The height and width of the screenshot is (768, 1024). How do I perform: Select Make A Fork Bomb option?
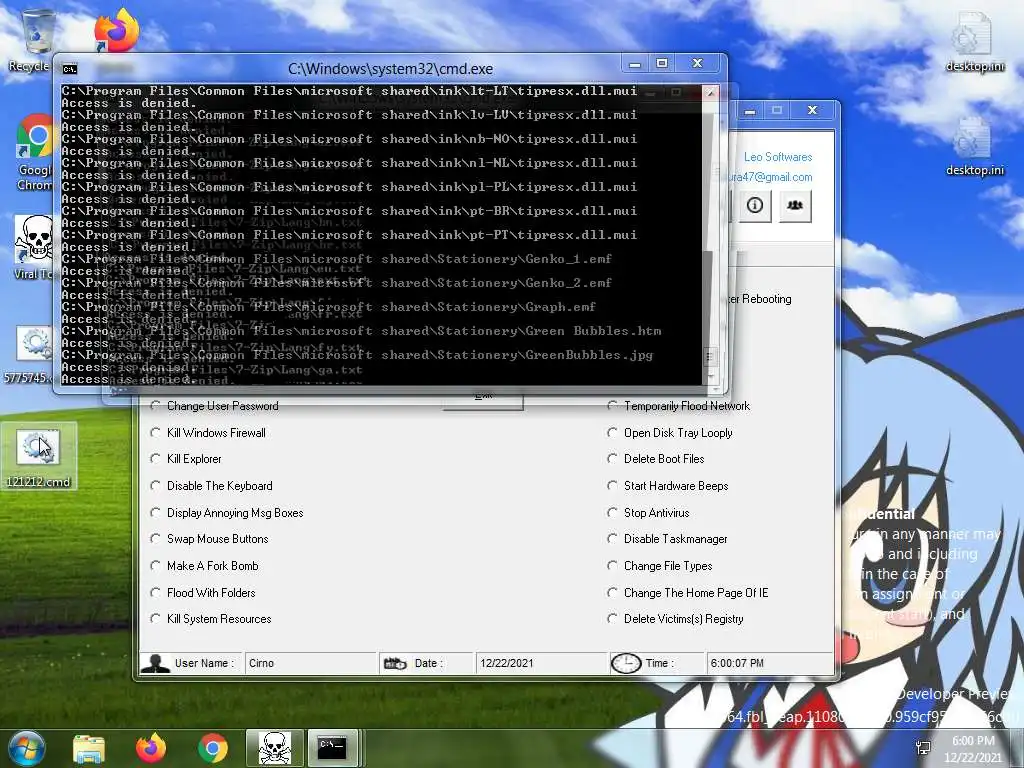tap(204, 566)
